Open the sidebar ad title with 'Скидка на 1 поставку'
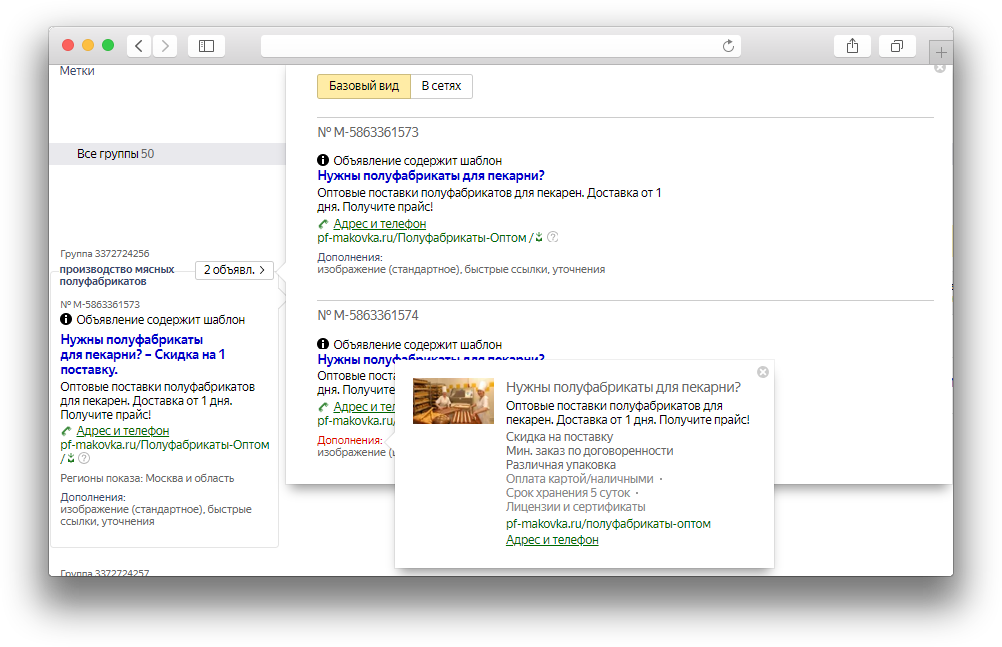Viewport: 1002px width, 647px height. point(142,354)
